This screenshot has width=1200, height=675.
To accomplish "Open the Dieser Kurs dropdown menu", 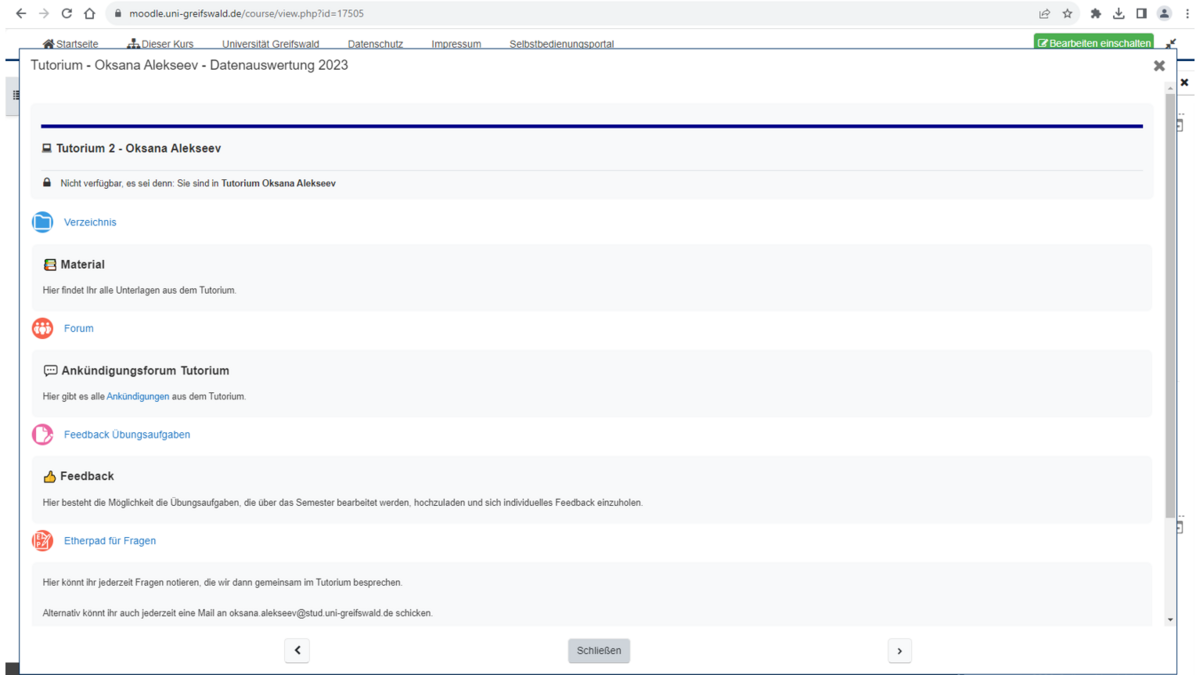I will [160, 44].
